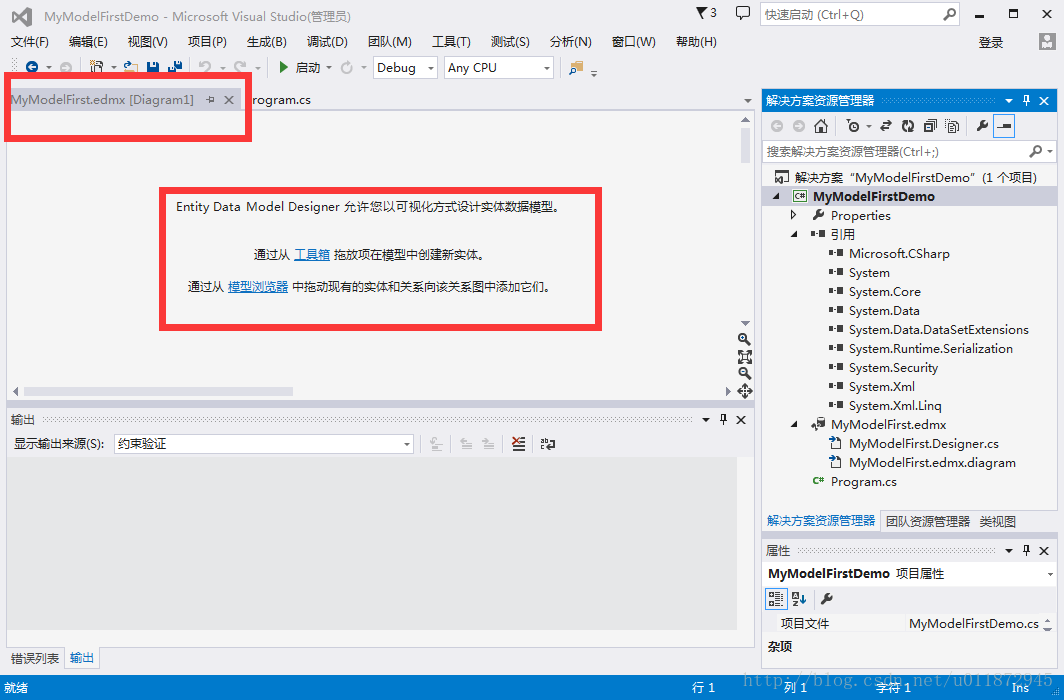Click the Navigate Backward toolbar arrow
This screenshot has width=1064, height=700.
click(31, 67)
